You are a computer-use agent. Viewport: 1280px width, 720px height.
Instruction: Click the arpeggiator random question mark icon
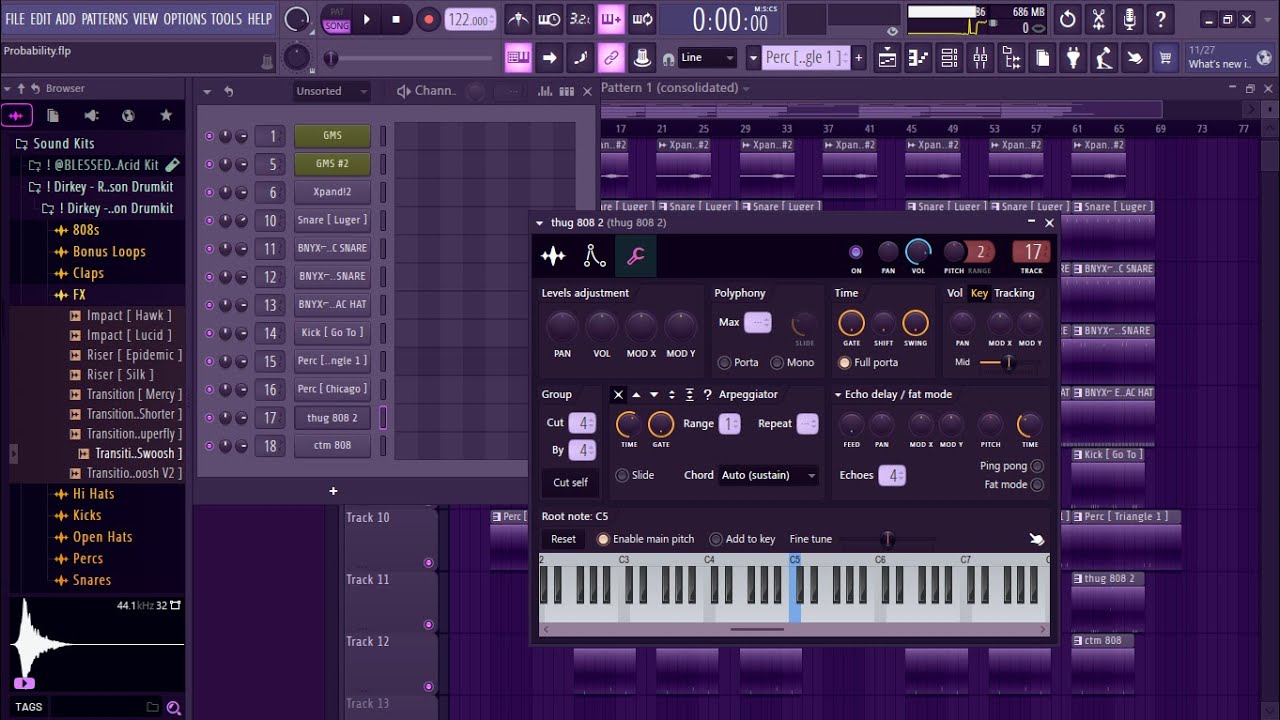pos(707,395)
